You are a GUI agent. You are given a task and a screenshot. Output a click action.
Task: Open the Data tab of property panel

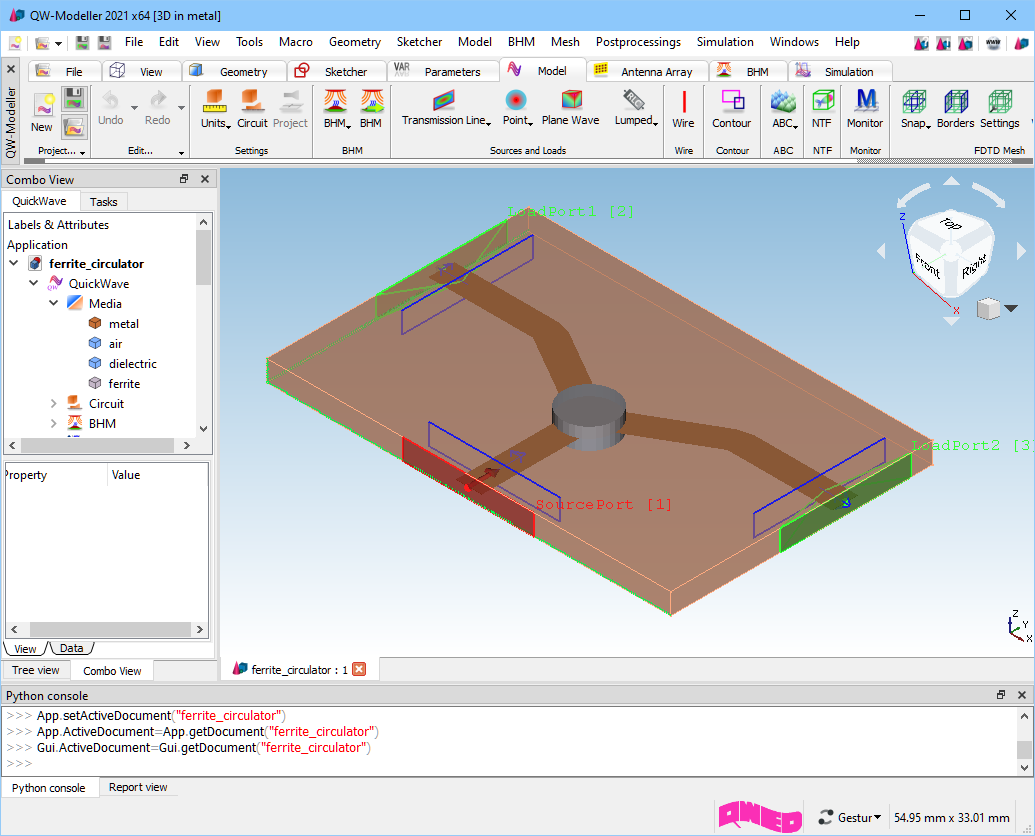(x=71, y=648)
